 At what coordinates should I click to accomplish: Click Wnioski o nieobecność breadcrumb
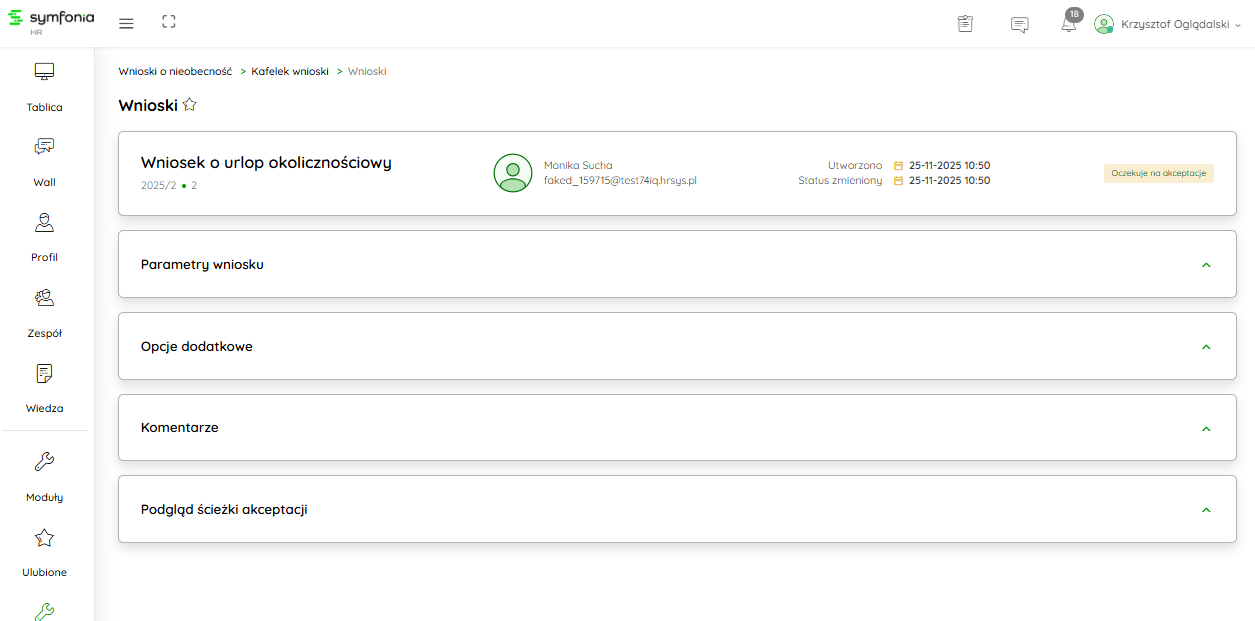(175, 72)
